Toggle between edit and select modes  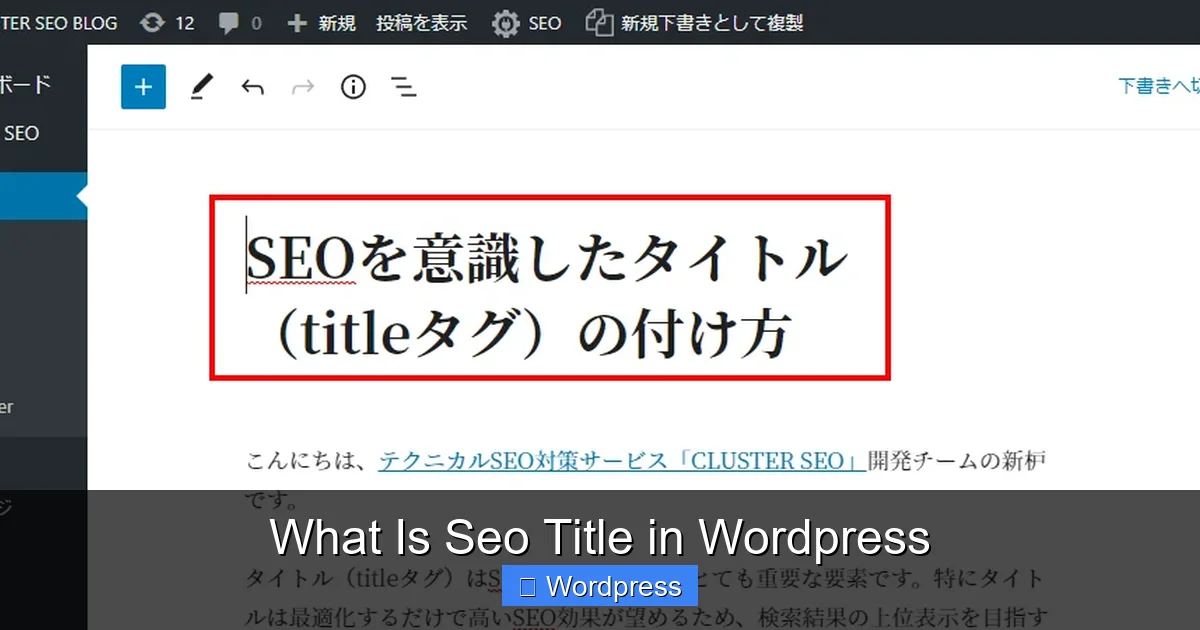tap(201, 87)
